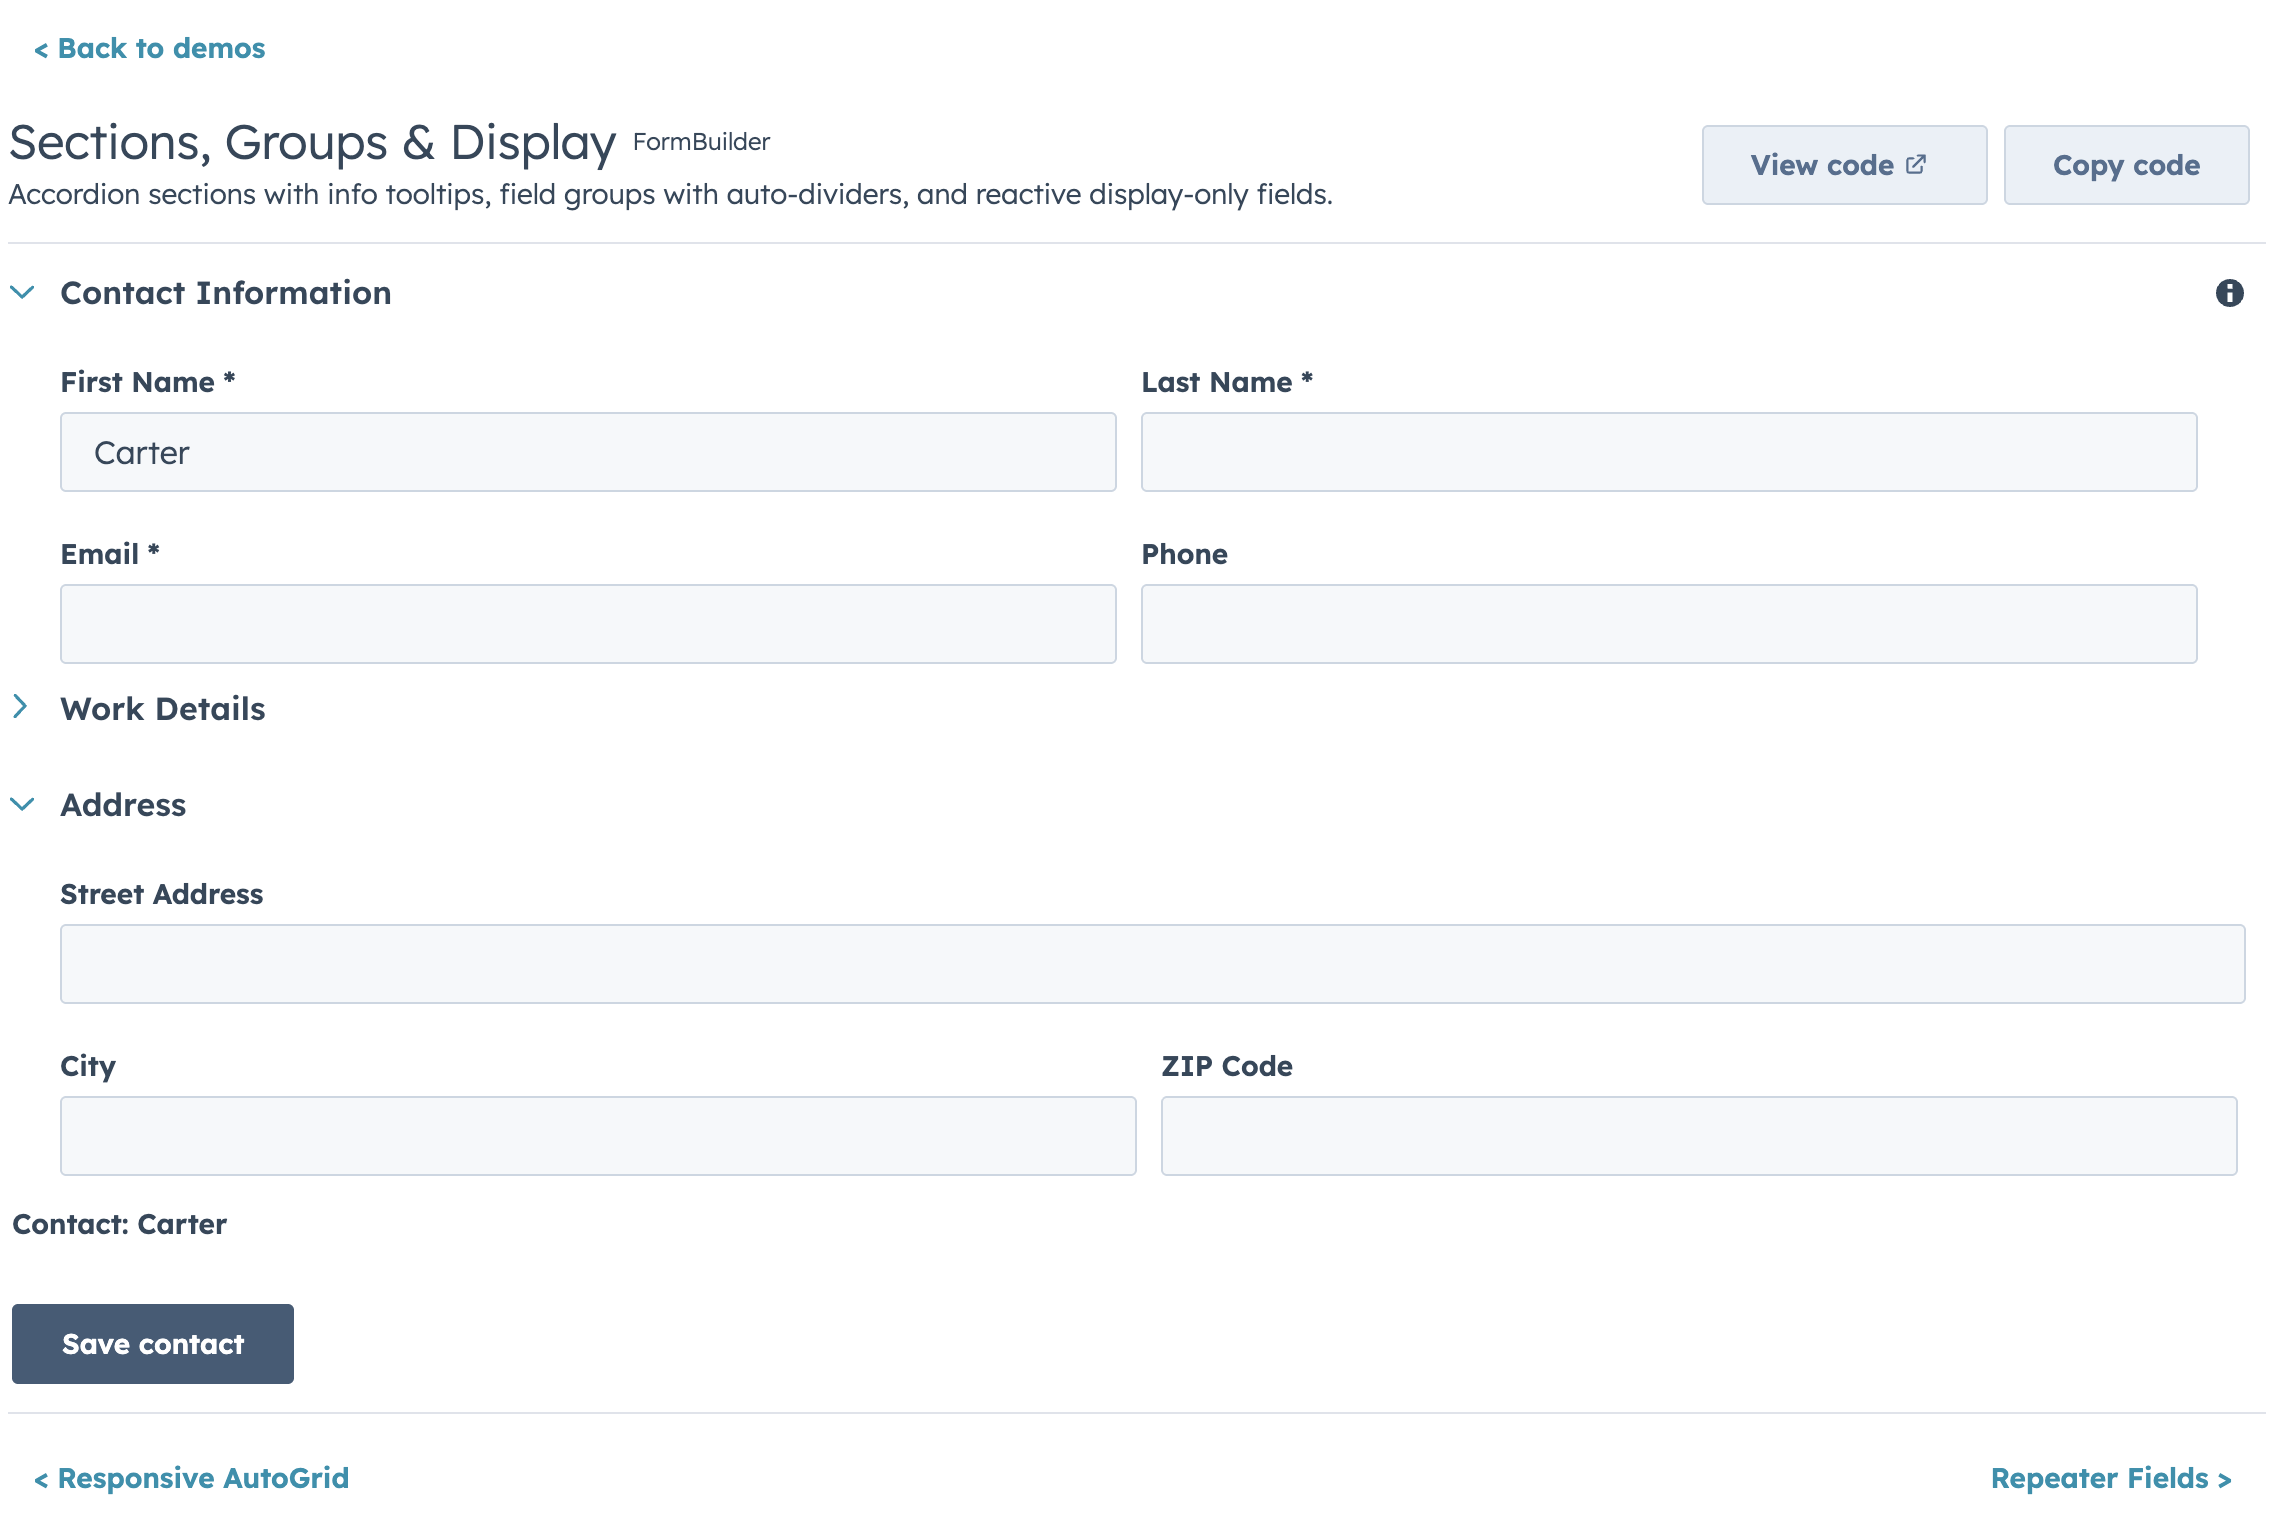Click the Address section title text
The image size is (2274, 1526).
coord(123,805)
